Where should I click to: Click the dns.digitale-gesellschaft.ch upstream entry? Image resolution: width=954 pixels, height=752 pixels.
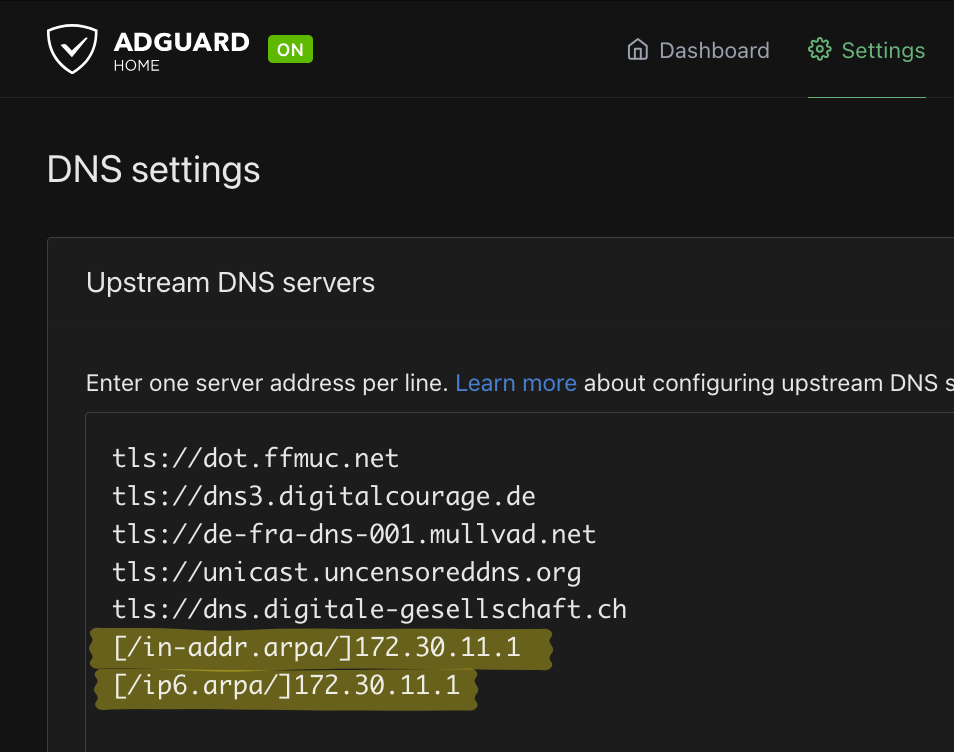click(x=369, y=610)
